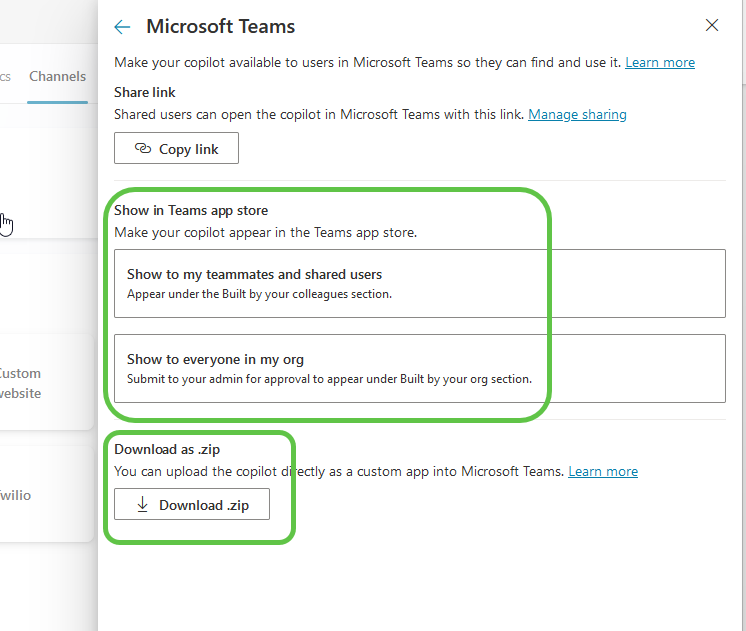Open Learn more link about custom app upload
746x631 pixels.
(603, 471)
